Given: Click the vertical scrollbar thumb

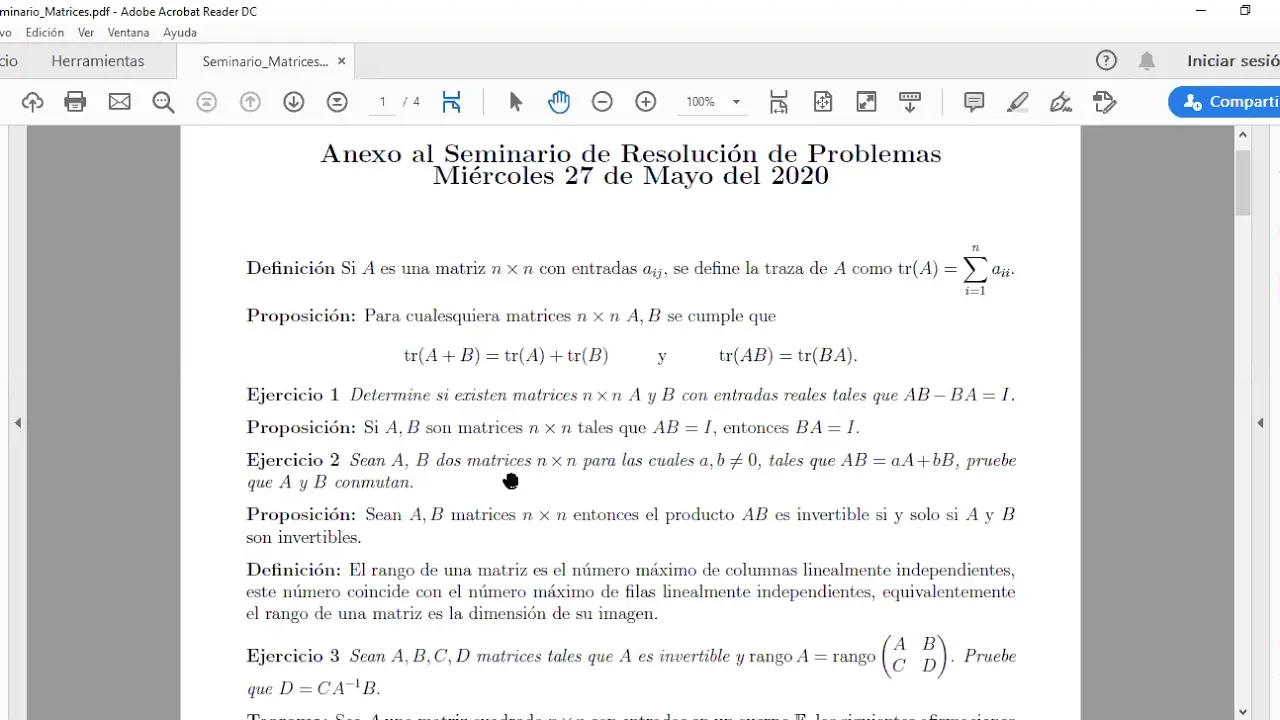Looking at the screenshot, I should click(x=1243, y=182).
